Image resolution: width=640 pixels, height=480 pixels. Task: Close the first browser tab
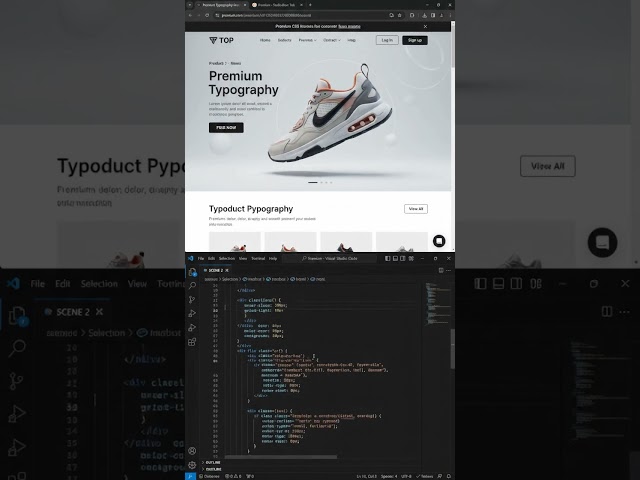[x=245, y=5]
